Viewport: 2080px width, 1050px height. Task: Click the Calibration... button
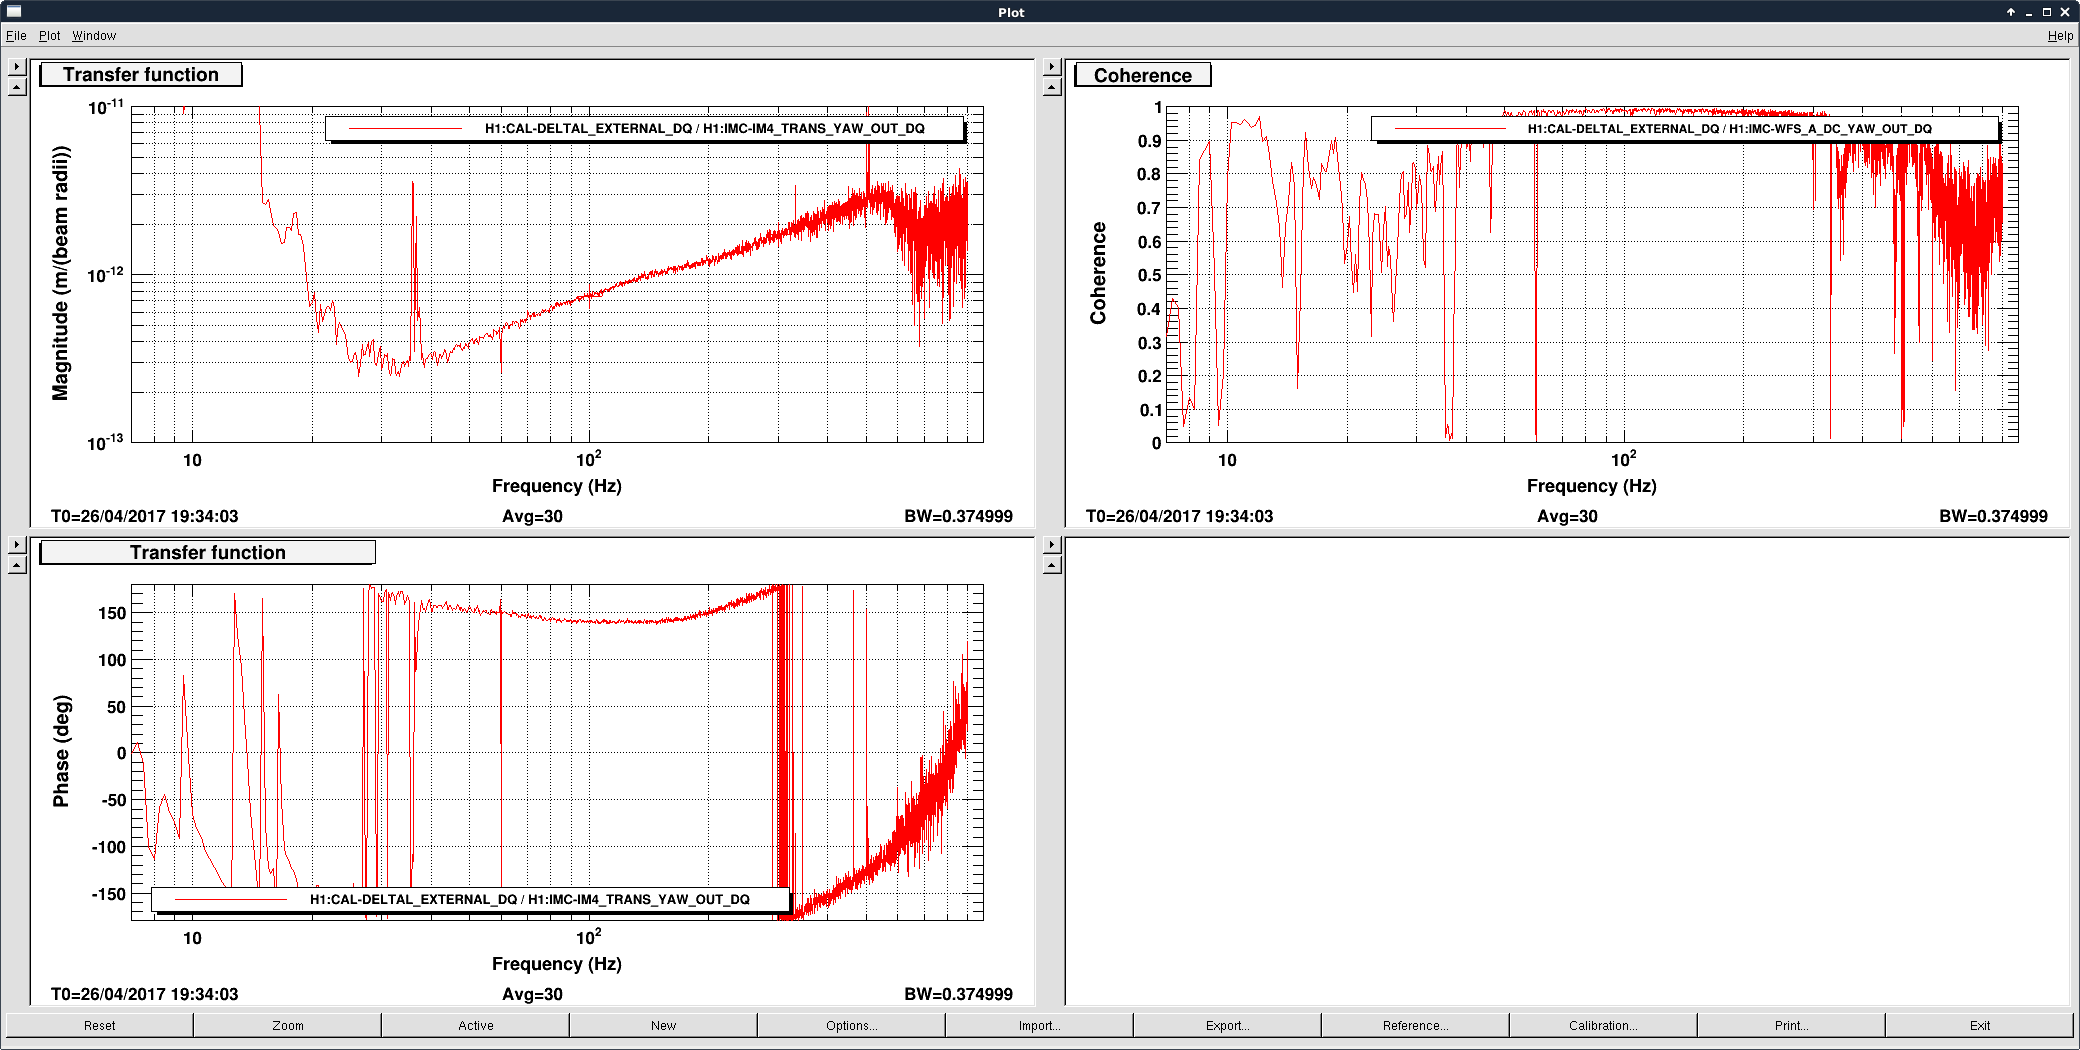(x=1604, y=1025)
